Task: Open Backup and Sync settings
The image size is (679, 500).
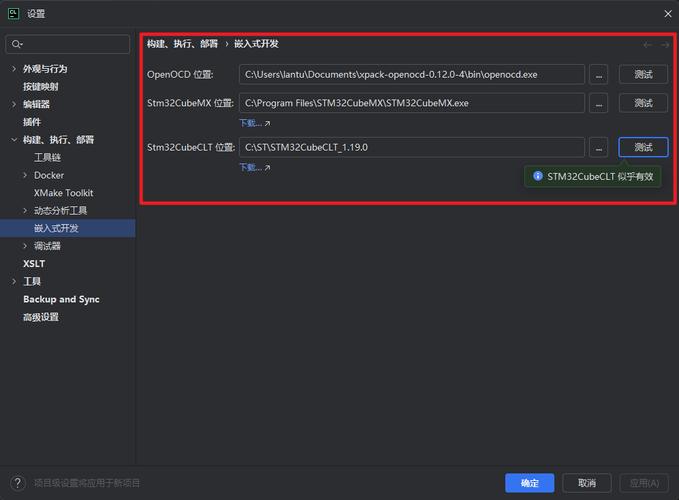Action: click(61, 300)
